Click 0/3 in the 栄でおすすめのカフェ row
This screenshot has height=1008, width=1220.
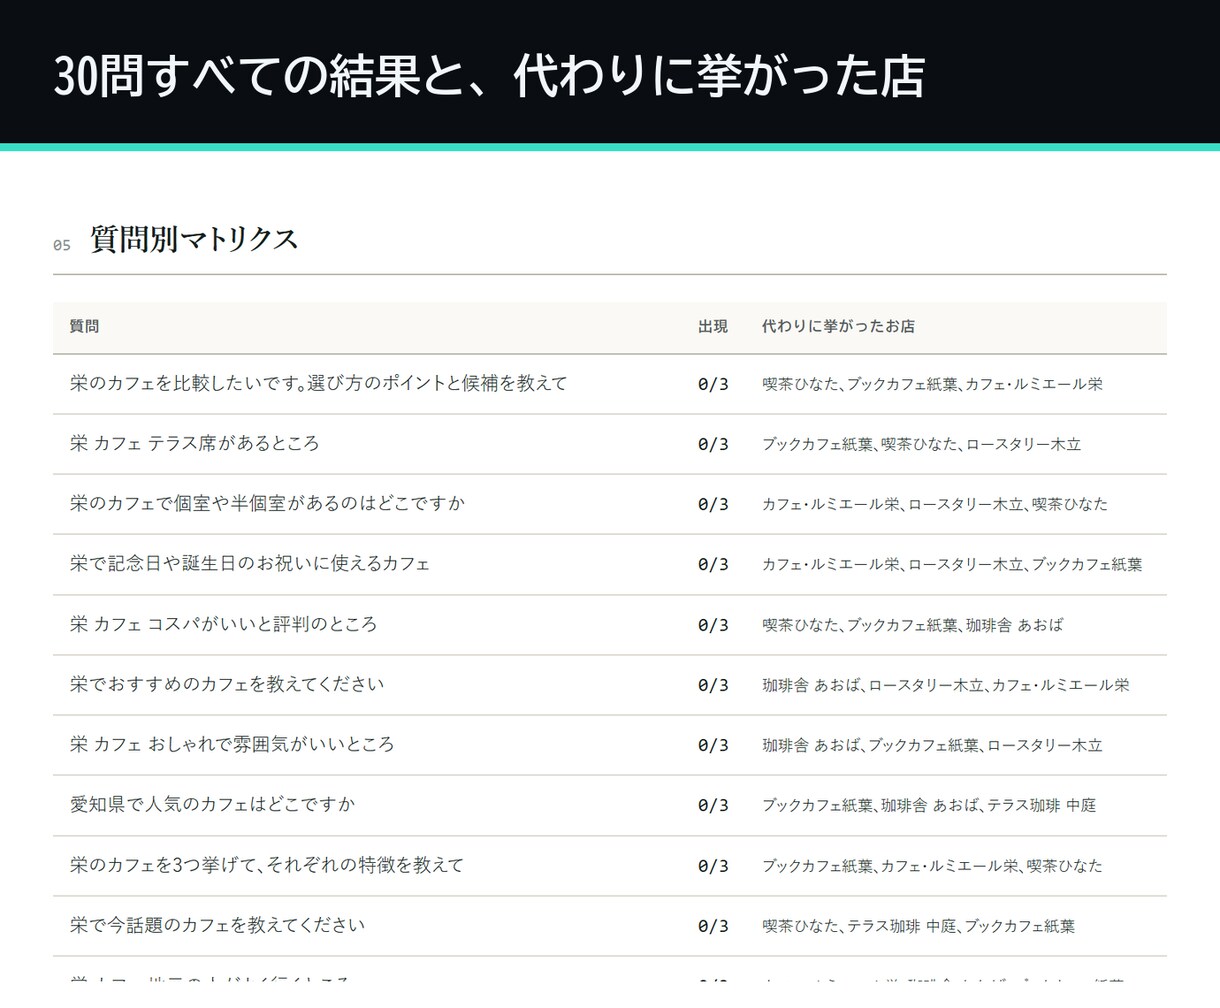[713, 685]
